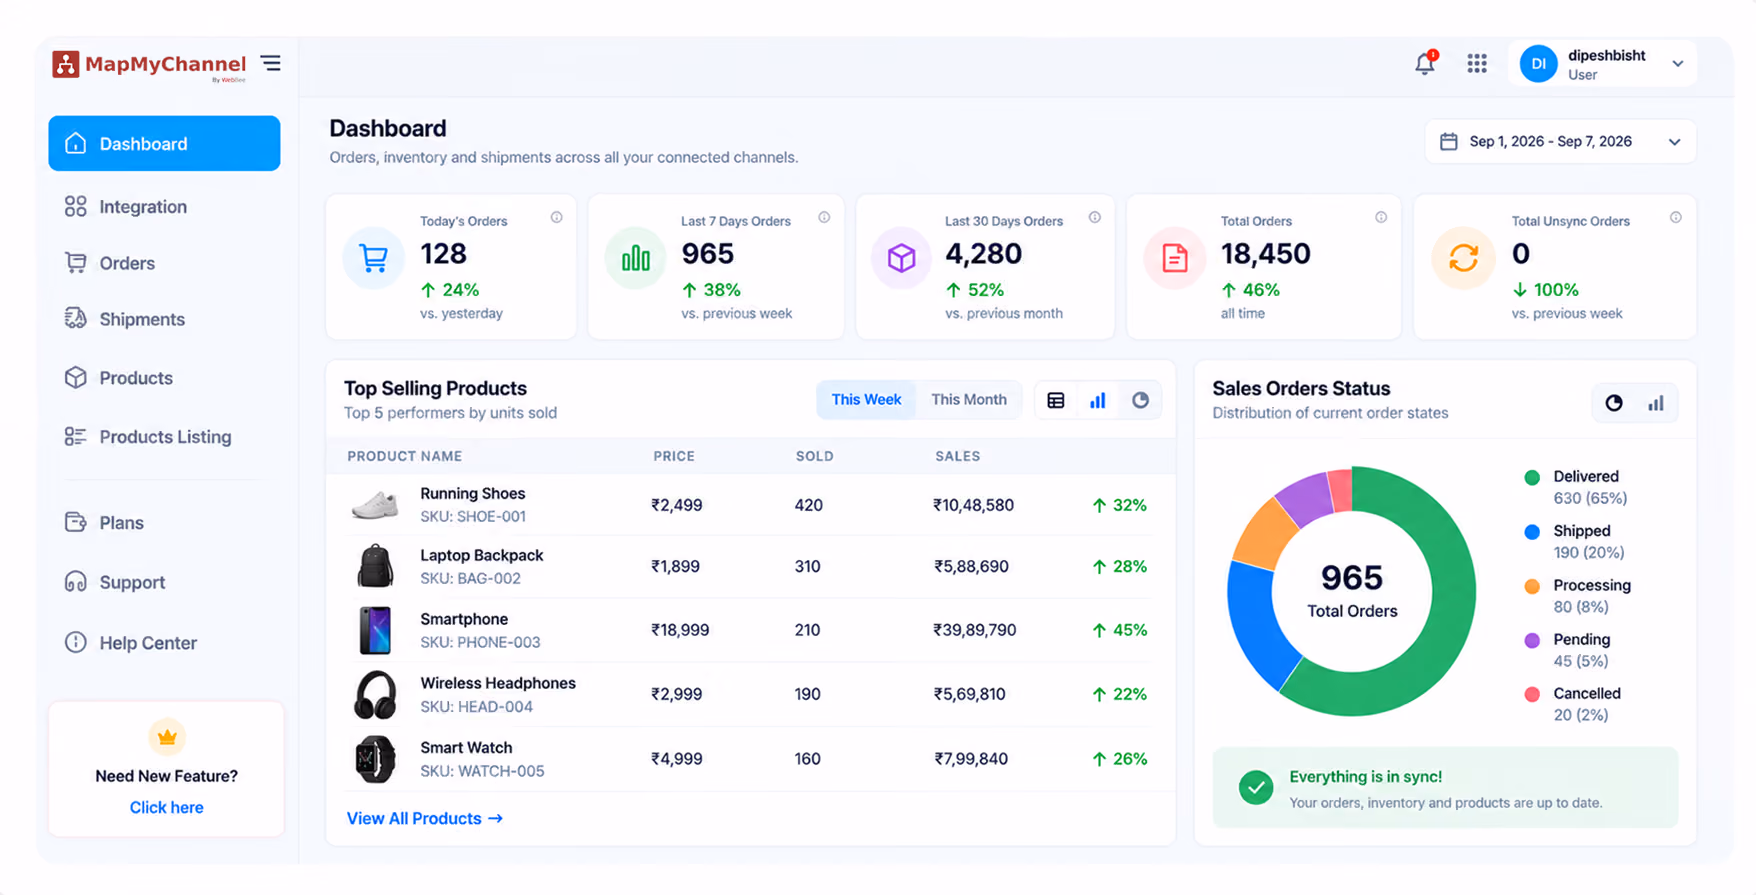Open the Sep 1 - Sep 7 date range dropdown

click(x=1560, y=142)
